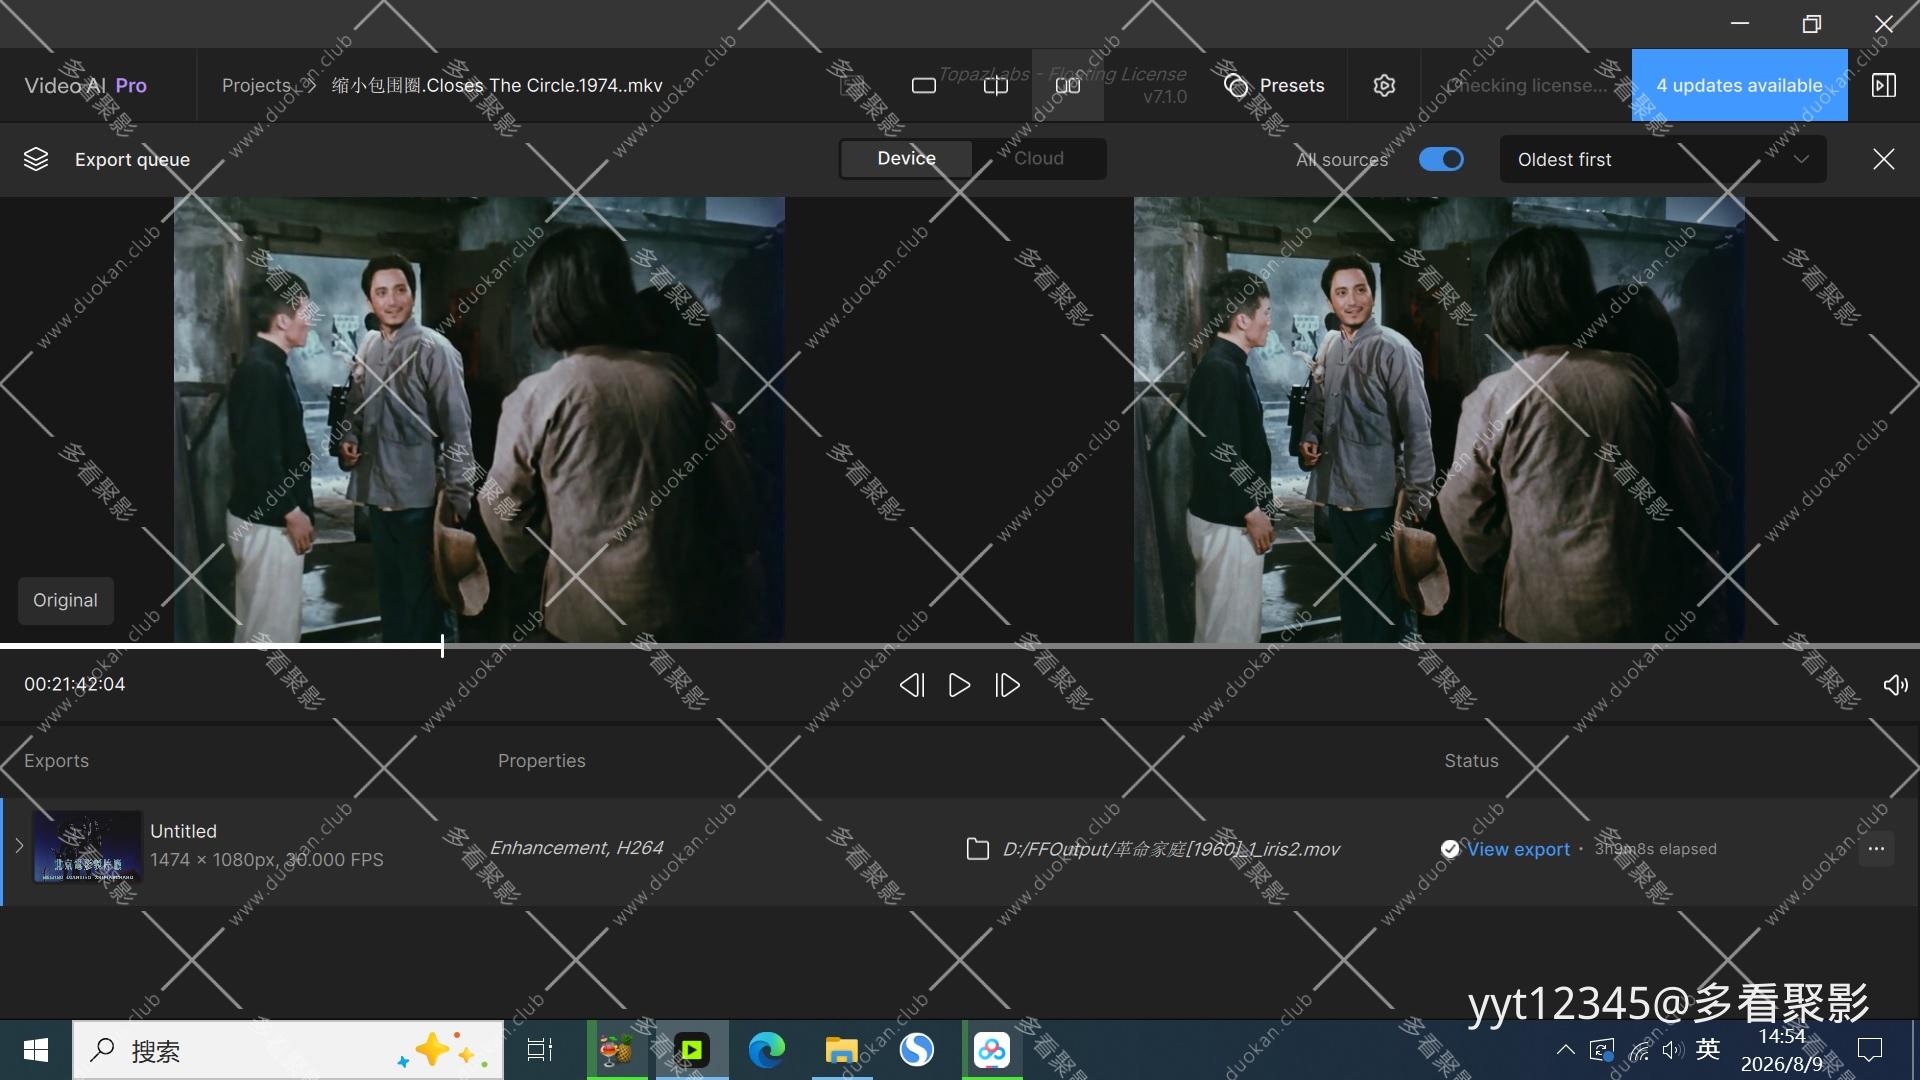This screenshot has height=1080, width=1920.
Task: Show hidden system tray icons
Action: pyautogui.click(x=1566, y=1050)
